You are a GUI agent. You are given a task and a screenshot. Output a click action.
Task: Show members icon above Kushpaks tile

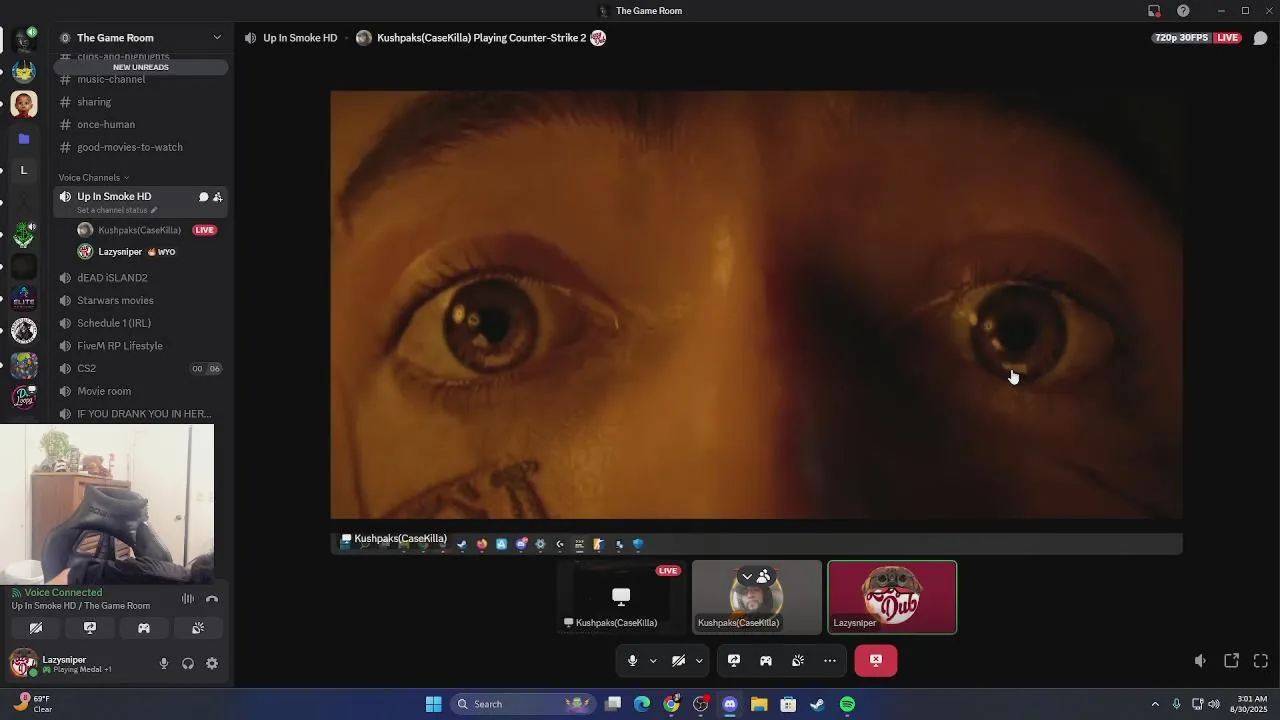tap(764, 577)
